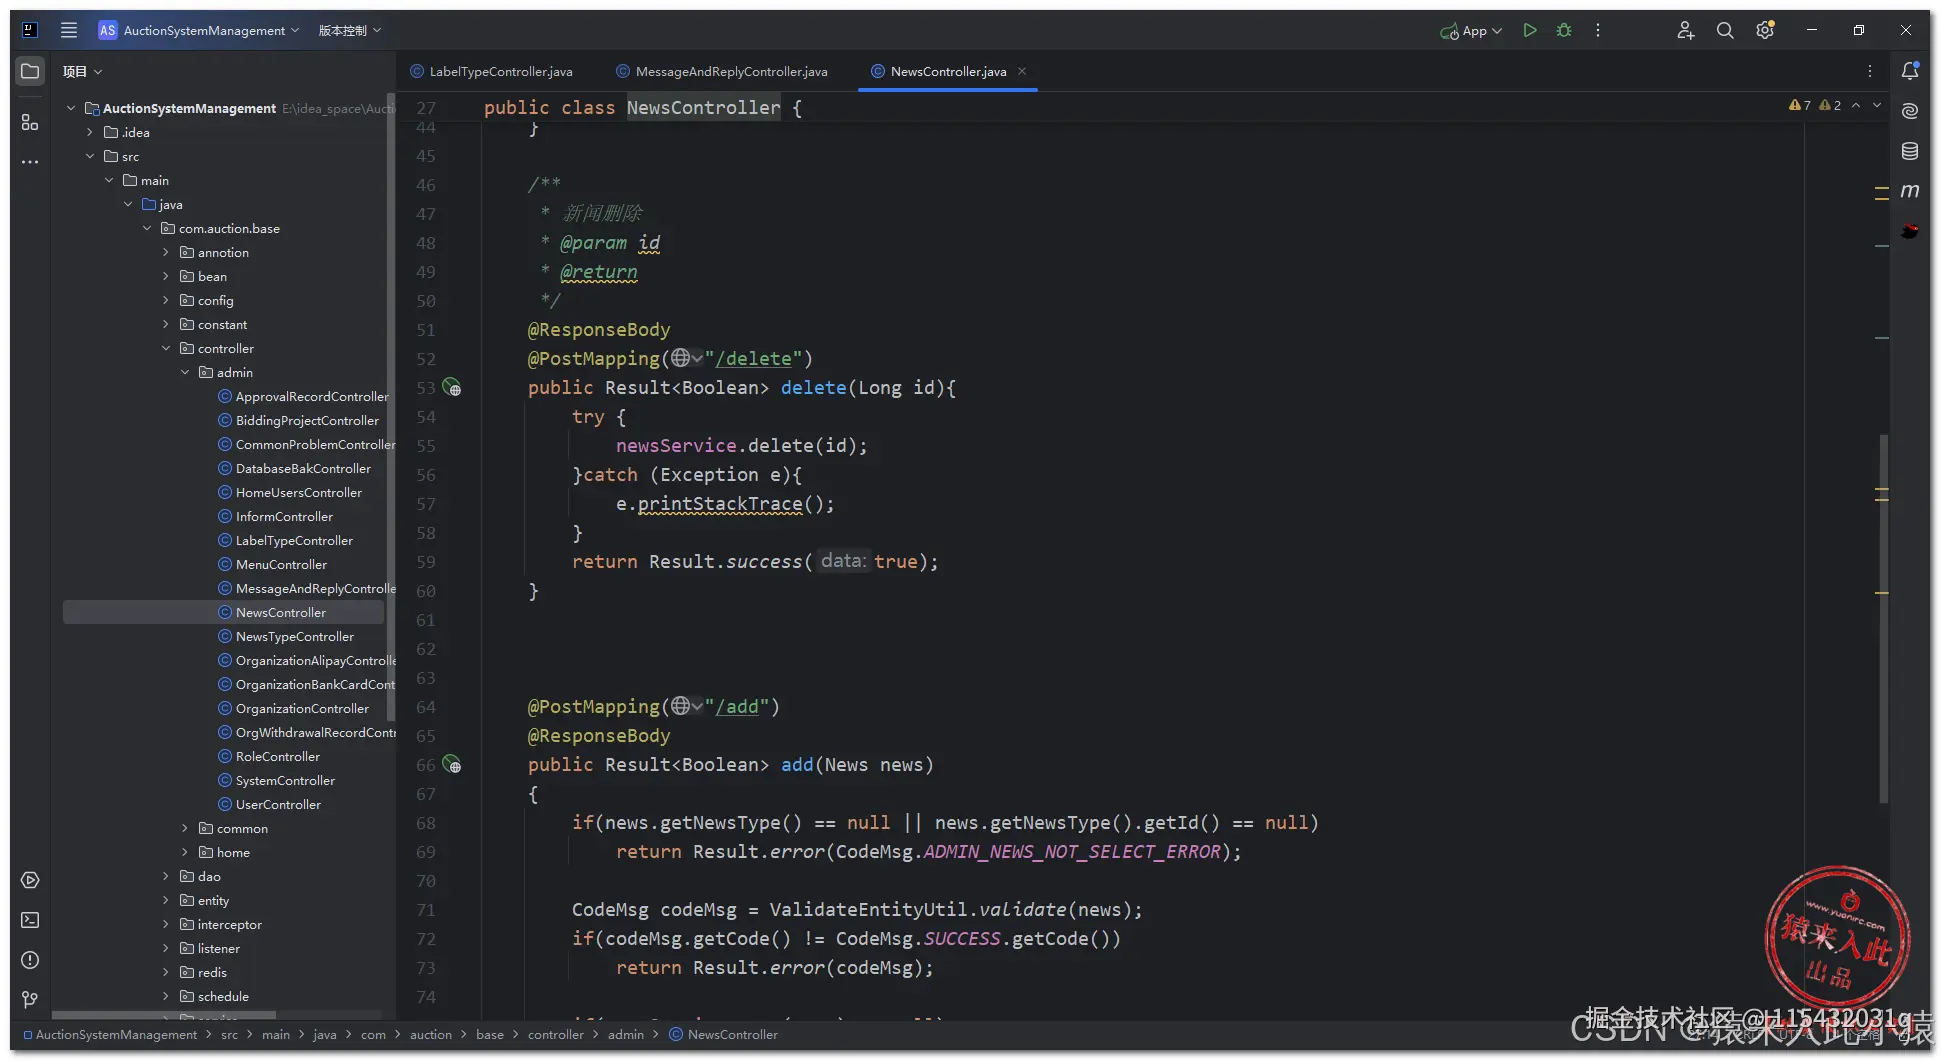The height and width of the screenshot is (1061, 1941).
Task: Open the 项目 view selector dropdown
Action: pos(82,71)
